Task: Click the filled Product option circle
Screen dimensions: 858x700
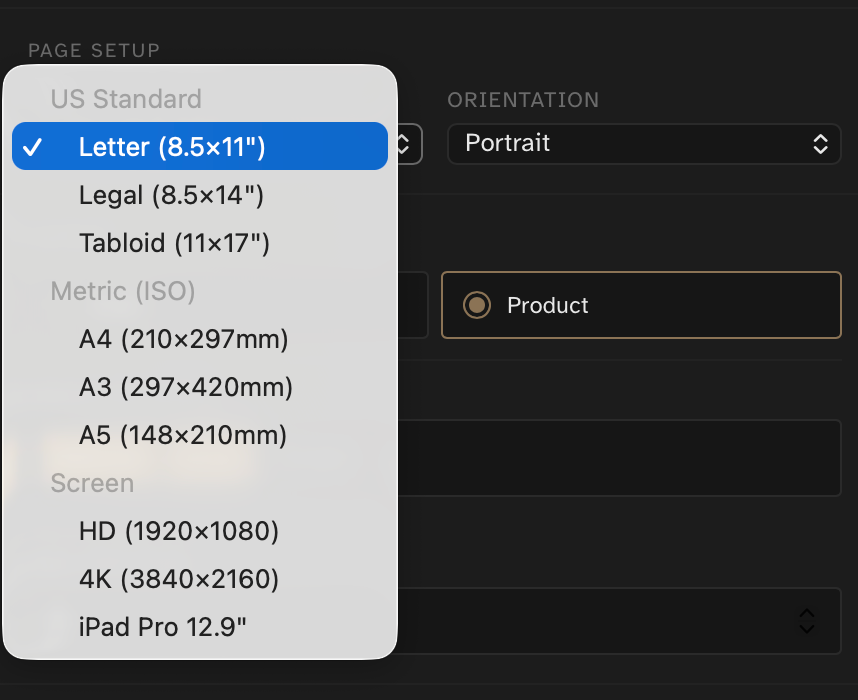Action: point(475,305)
